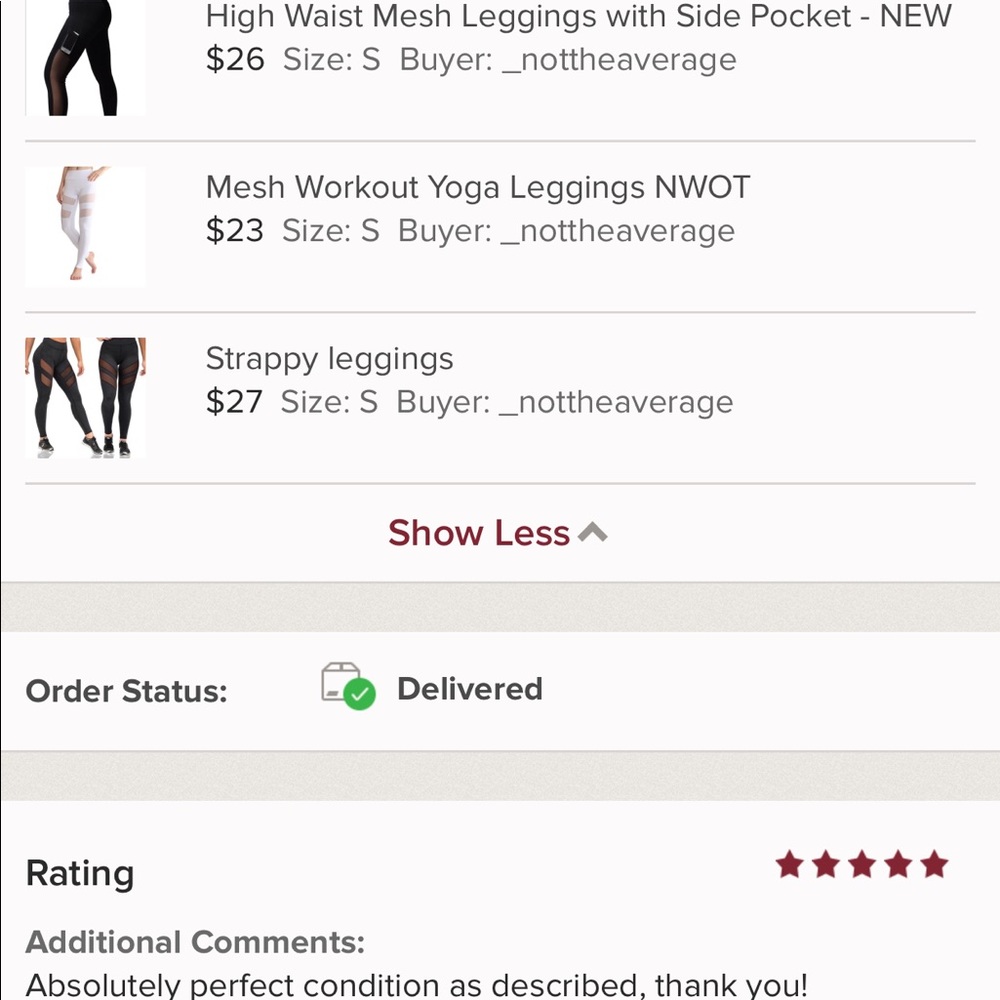Expand the Strappy leggings listing details
Viewport: 1000px width, 1000px height.
[329, 358]
